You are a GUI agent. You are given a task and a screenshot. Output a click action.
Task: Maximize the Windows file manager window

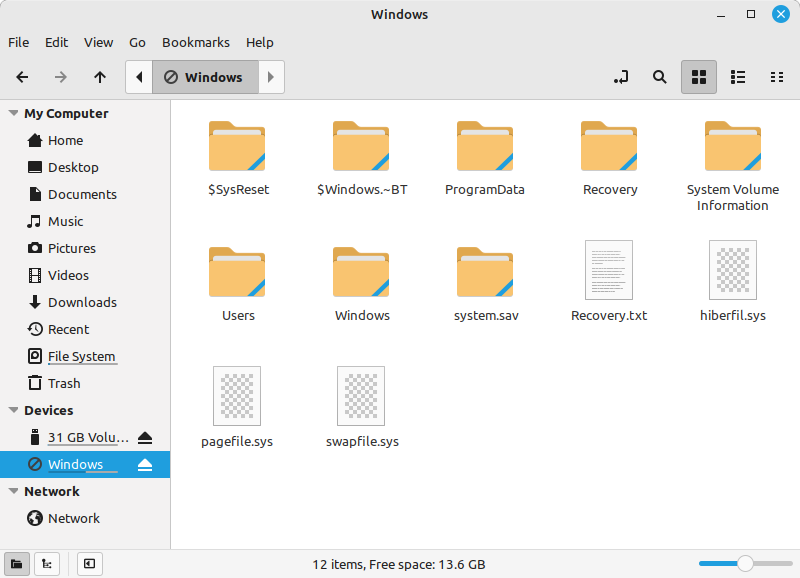(751, 14)
